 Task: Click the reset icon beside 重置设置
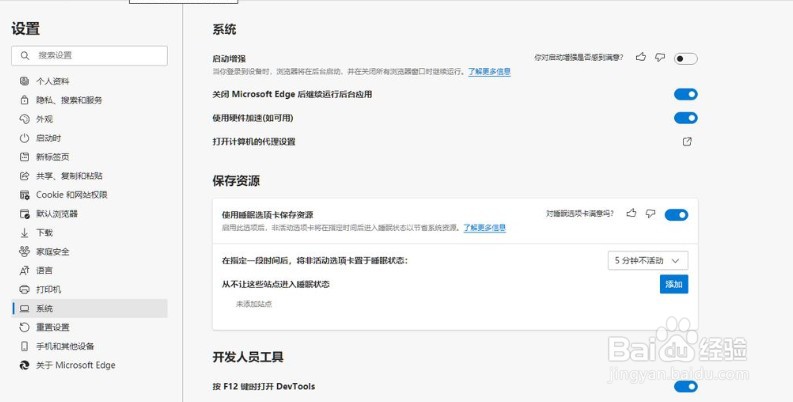click(24, 327)
